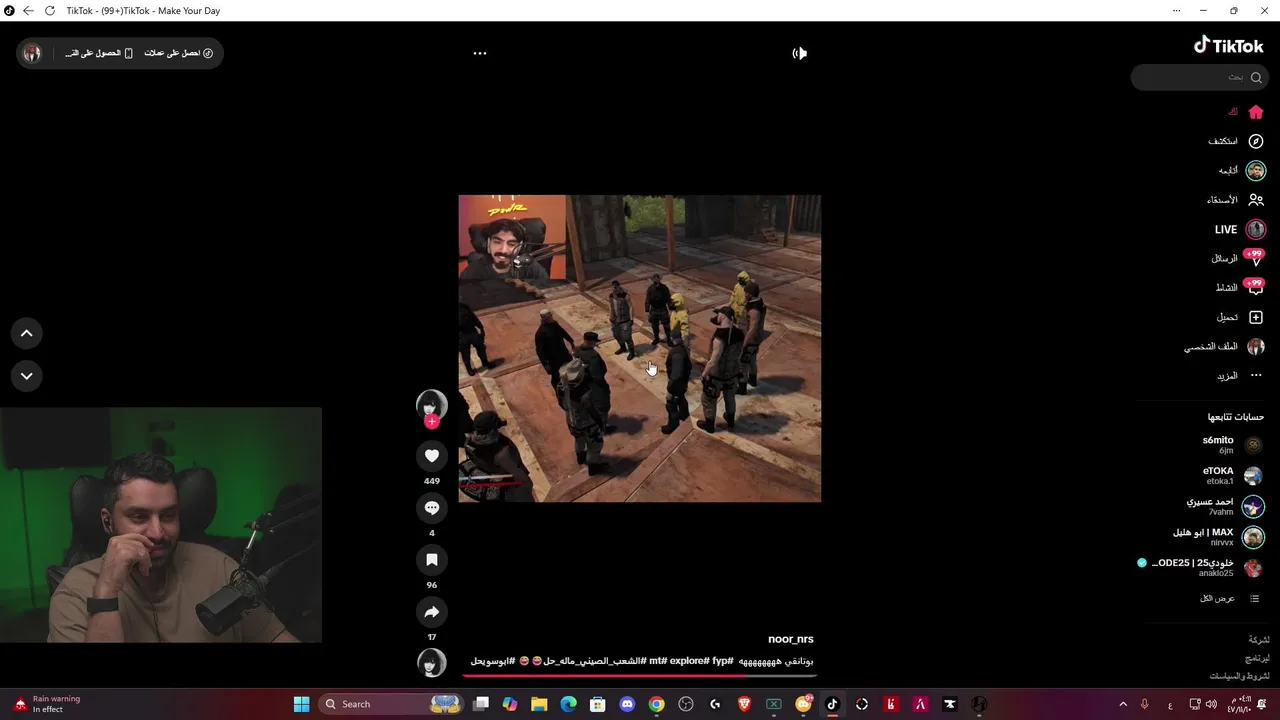Open the profile avatar in top-left pill

pyautogui.click(x=32, y=53)
